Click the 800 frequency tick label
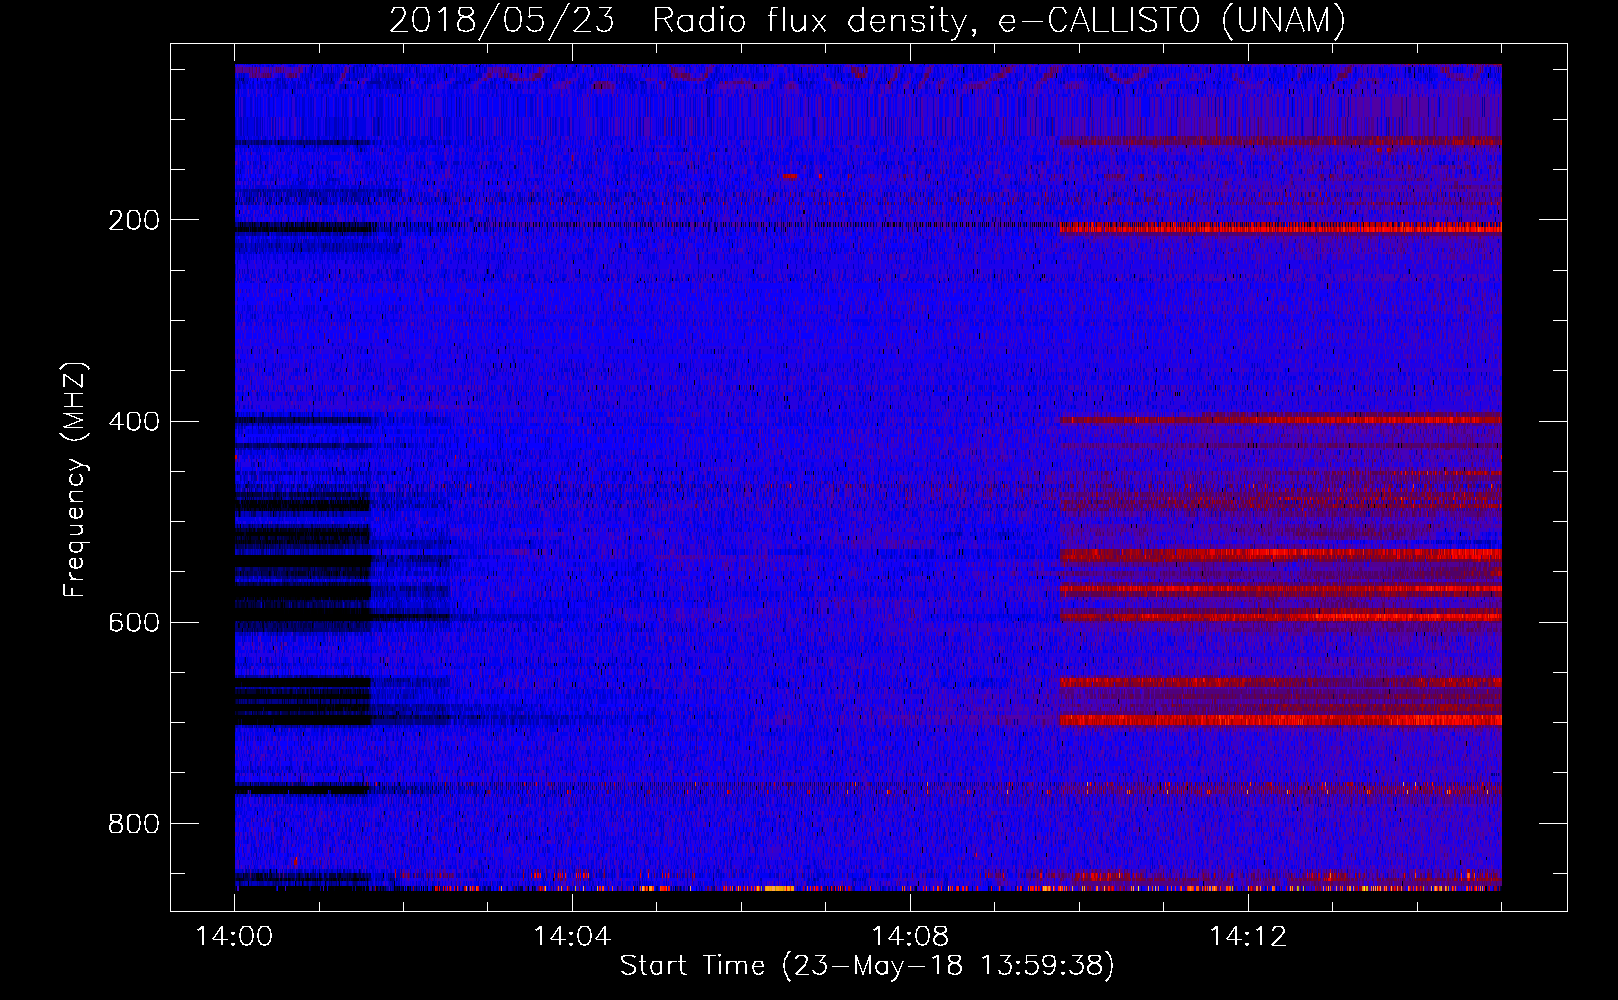 [134, 824]
